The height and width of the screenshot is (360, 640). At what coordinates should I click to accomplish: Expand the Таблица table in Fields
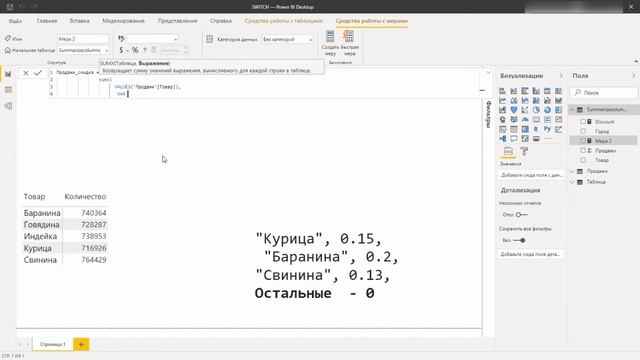tap(572, 182)
